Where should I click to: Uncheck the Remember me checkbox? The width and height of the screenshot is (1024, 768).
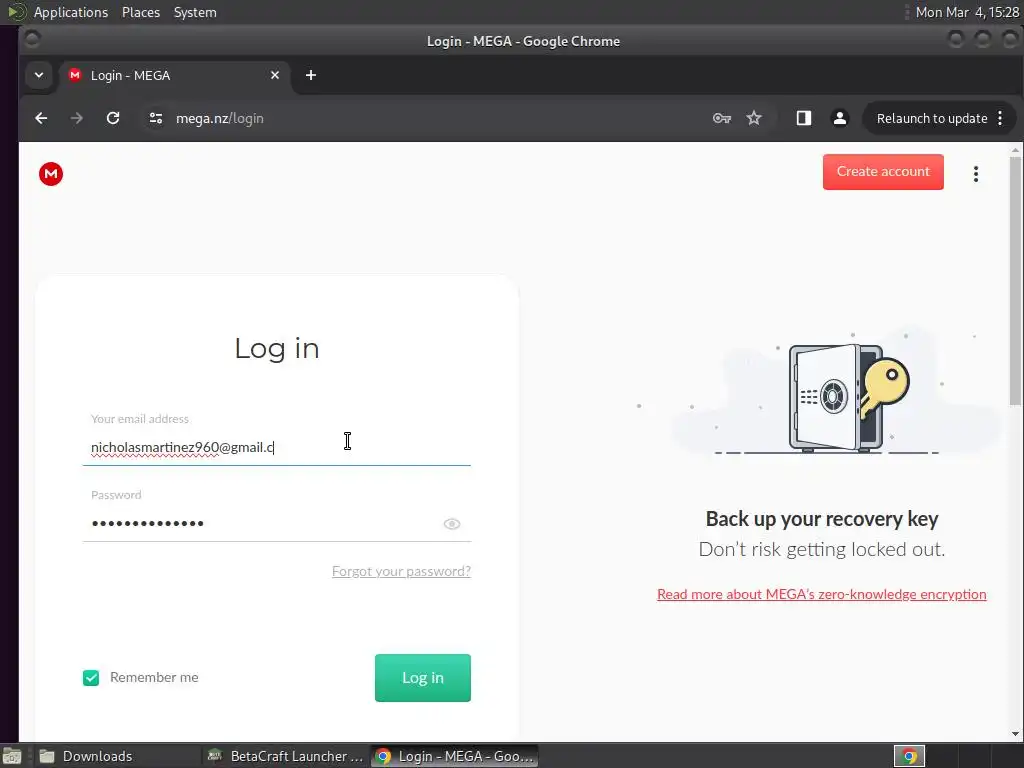[91, 678]
